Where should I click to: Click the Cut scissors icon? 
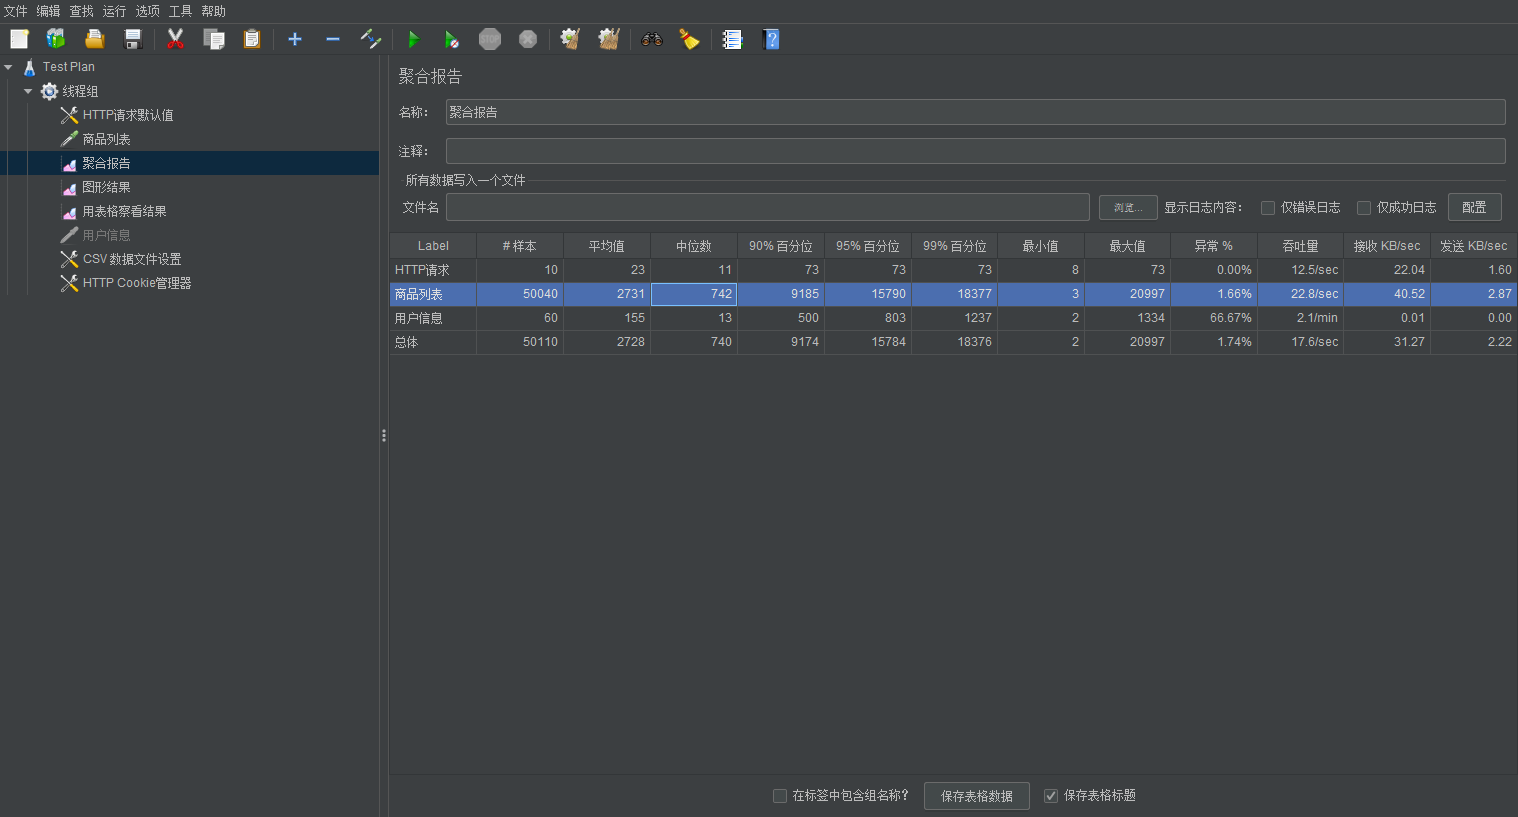176,39
